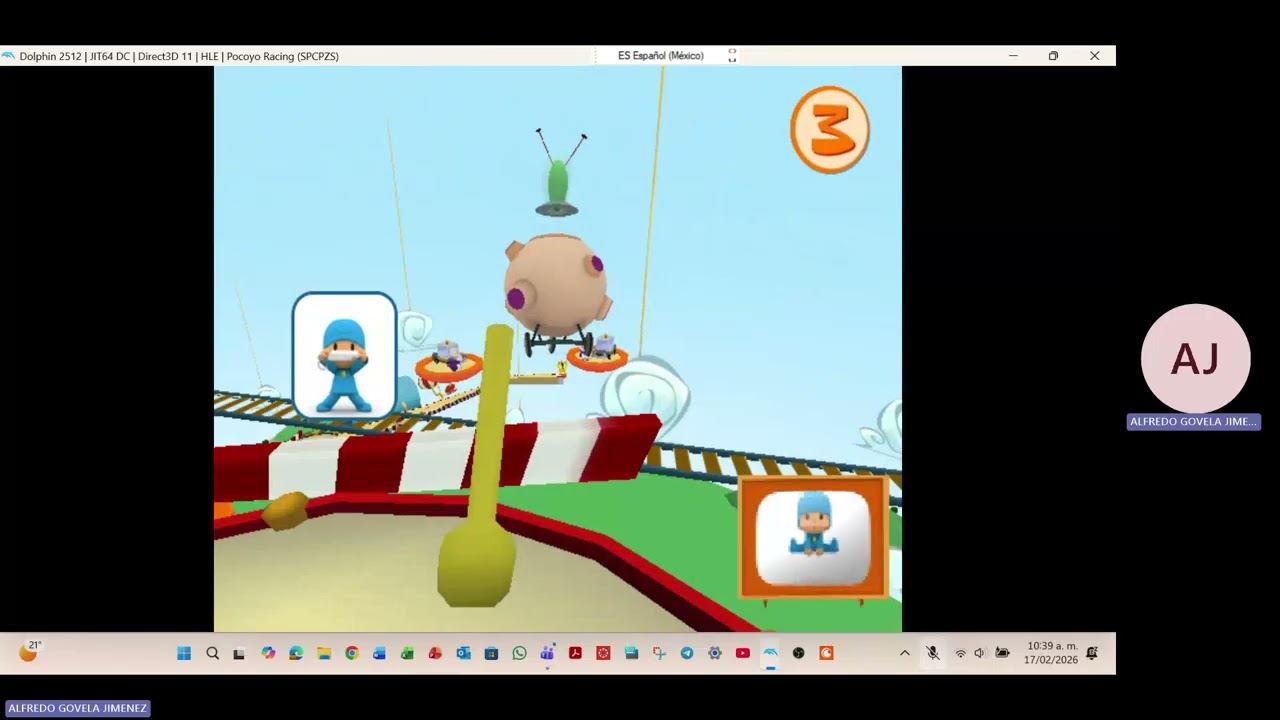Click ALFREDO GOVELA JIMENEZ presenter name tag

click(77, 708)
